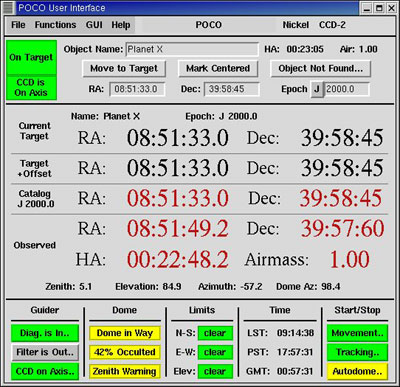The height and width of the screenshot is (387, 400).
Task: Toggle the Filter is Out button
Action: pyautogui.click(x=45, y=352)
